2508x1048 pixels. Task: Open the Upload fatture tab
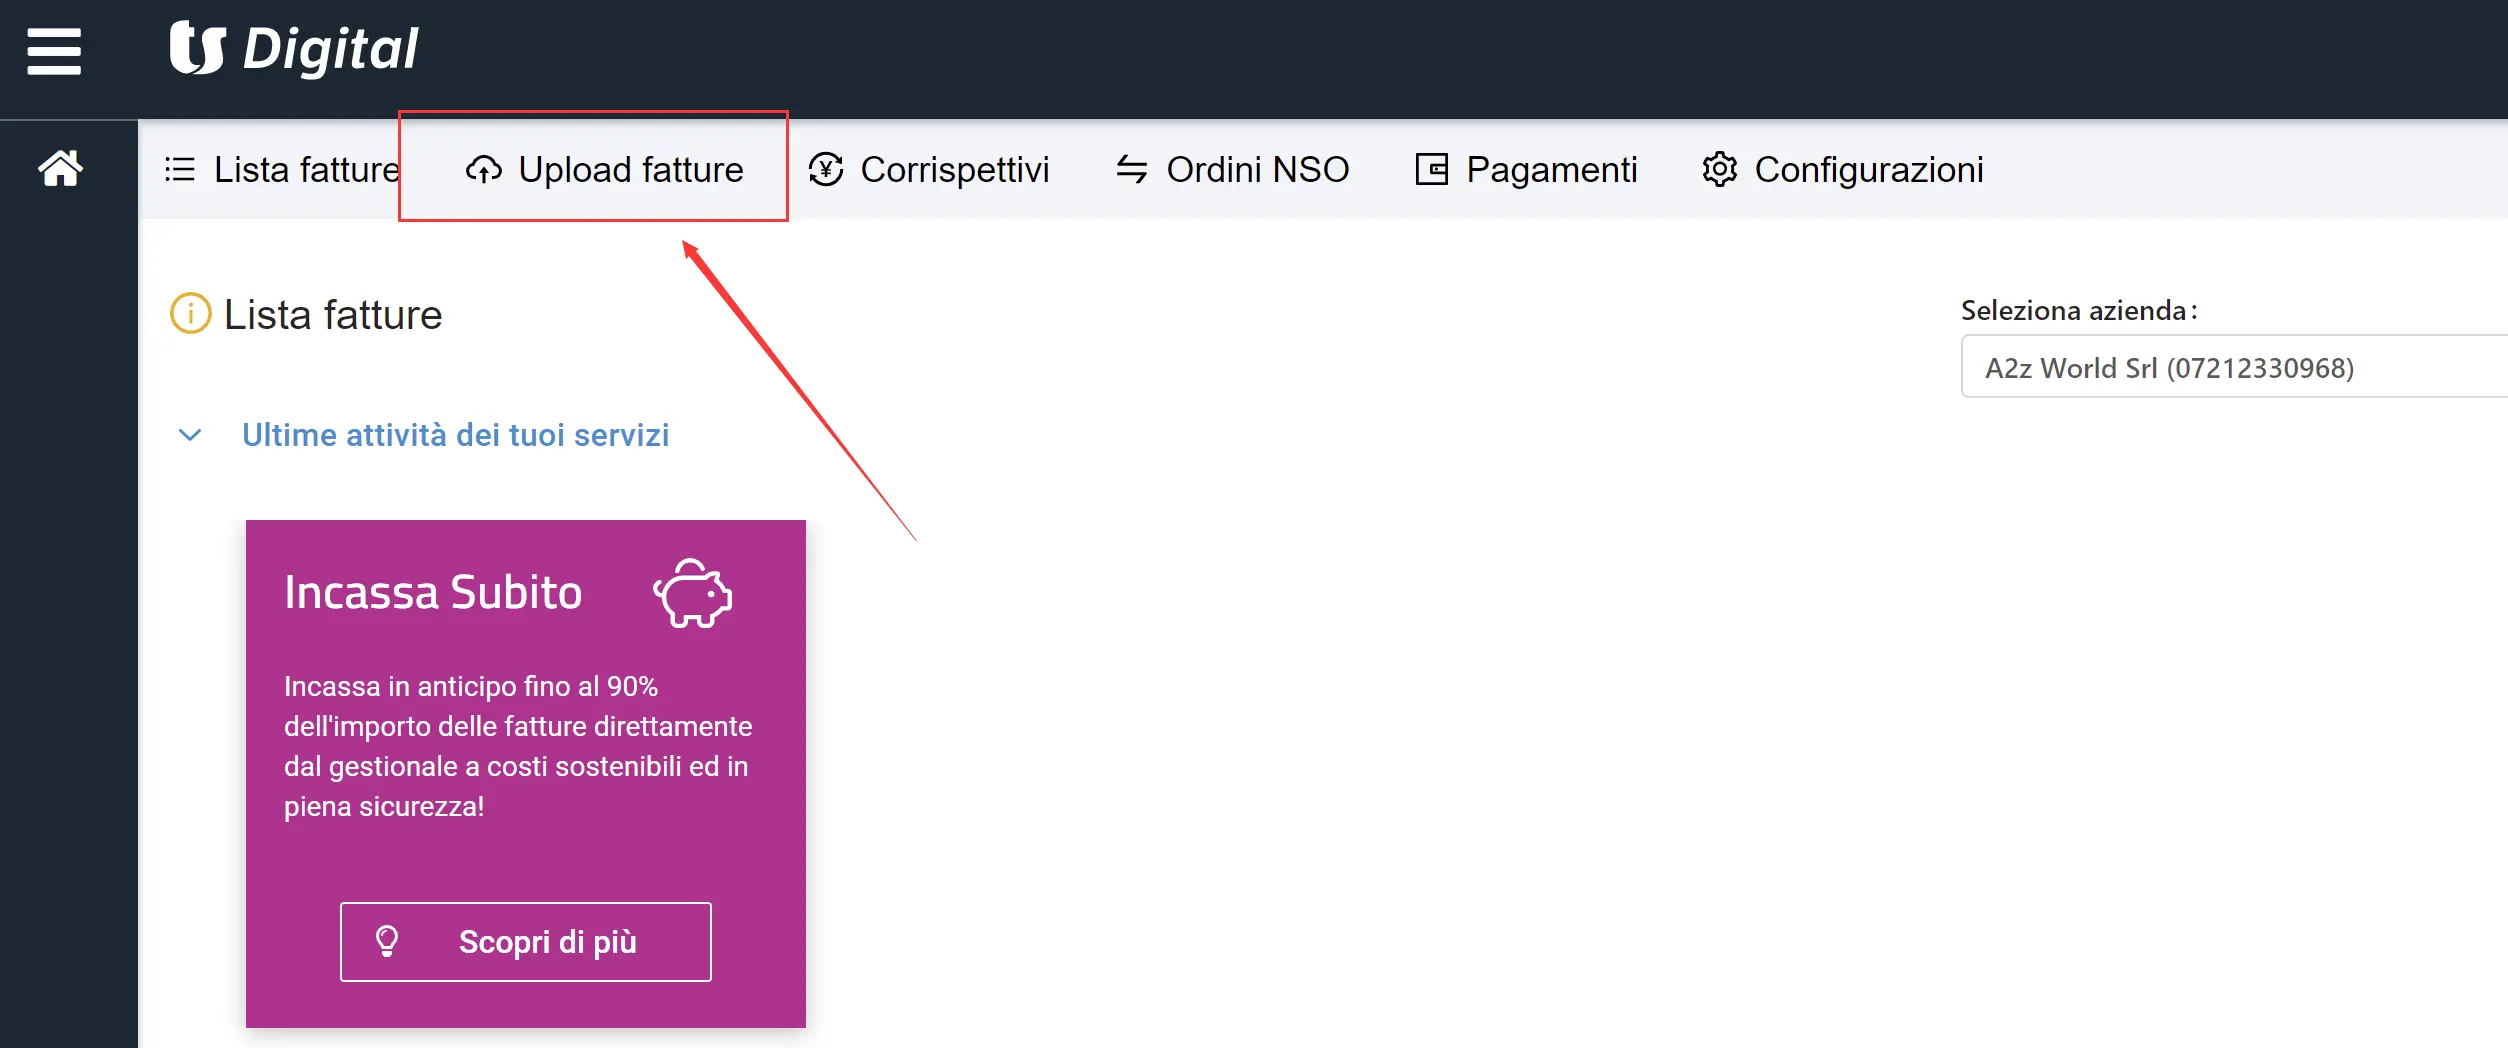tap(630, 170)
